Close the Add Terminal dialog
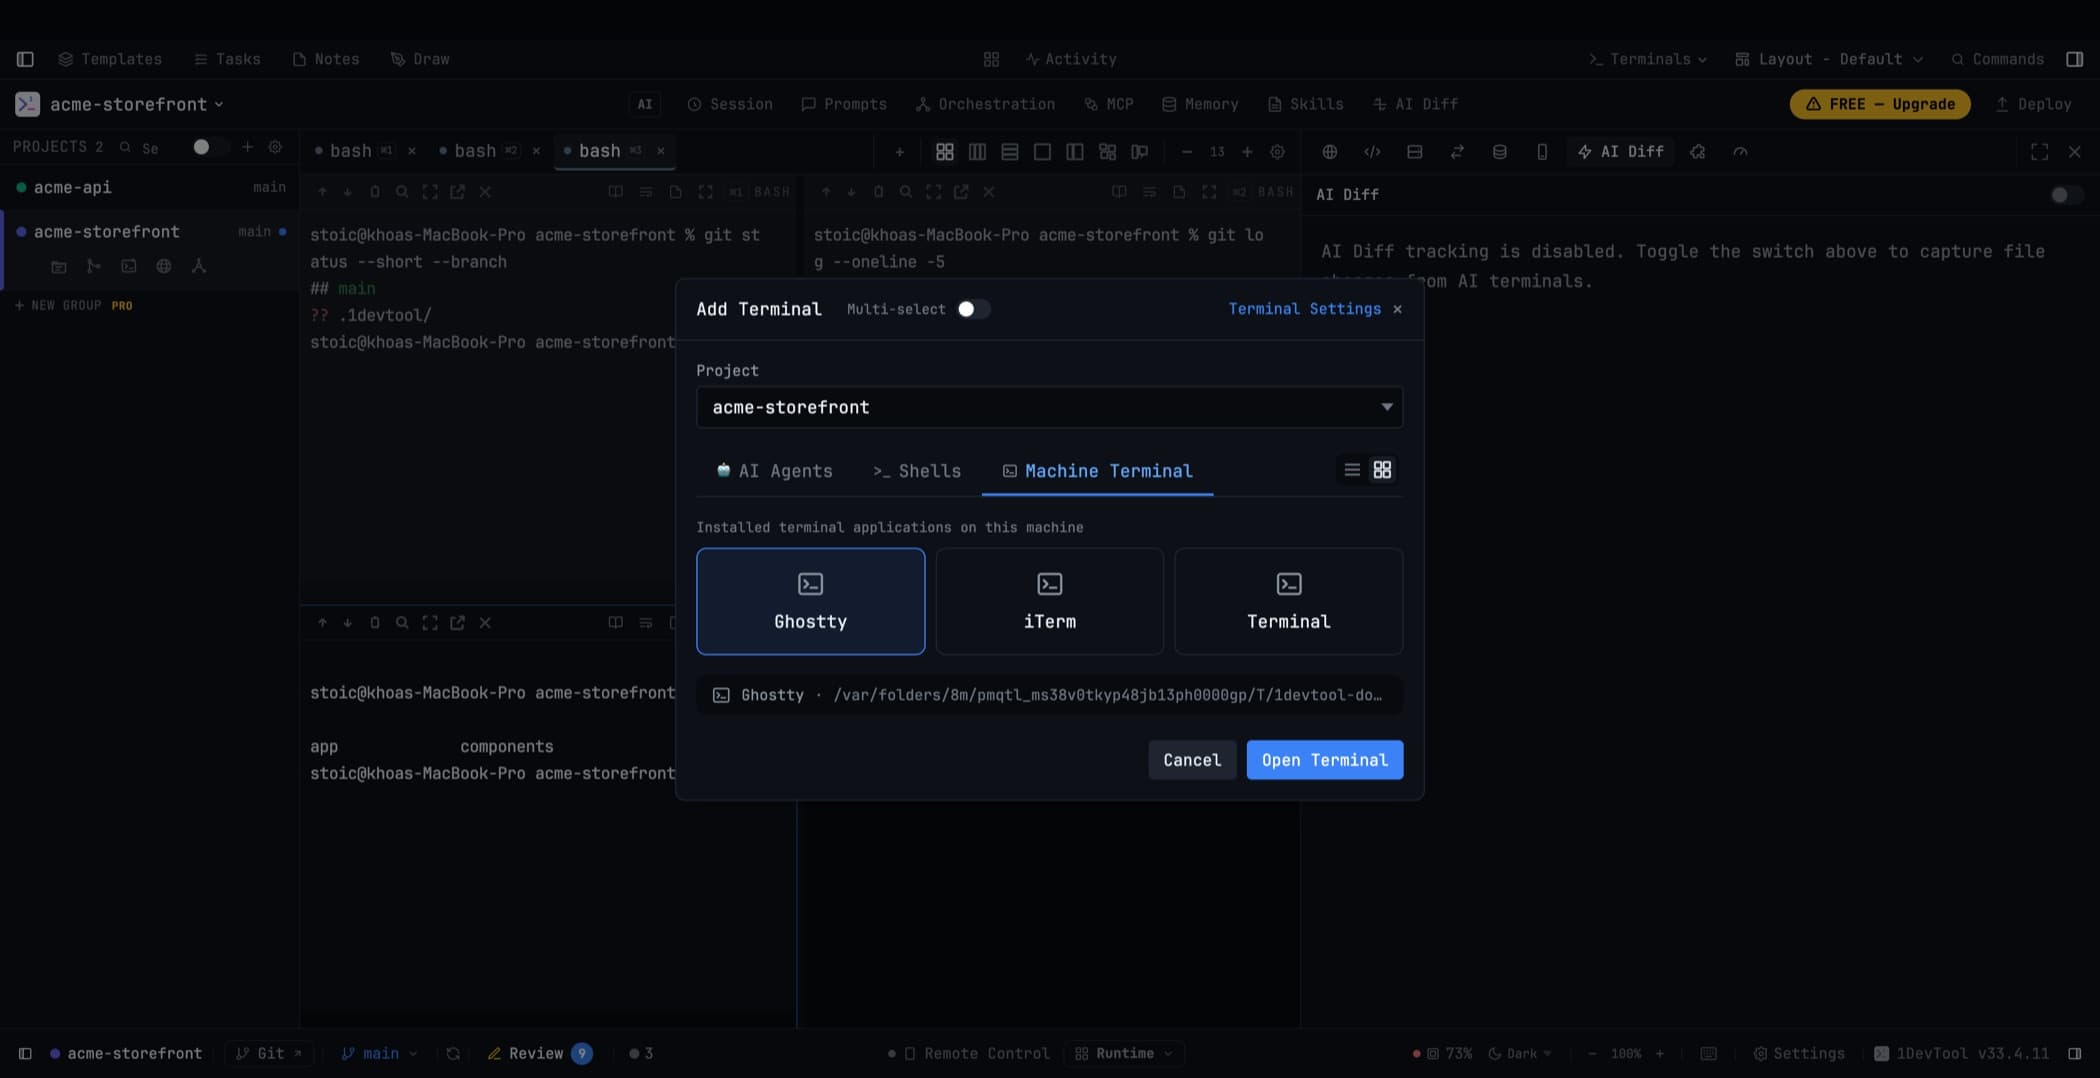Image resolution: width=2100 pixels, height=1078 pixels. coord(1397,309)
